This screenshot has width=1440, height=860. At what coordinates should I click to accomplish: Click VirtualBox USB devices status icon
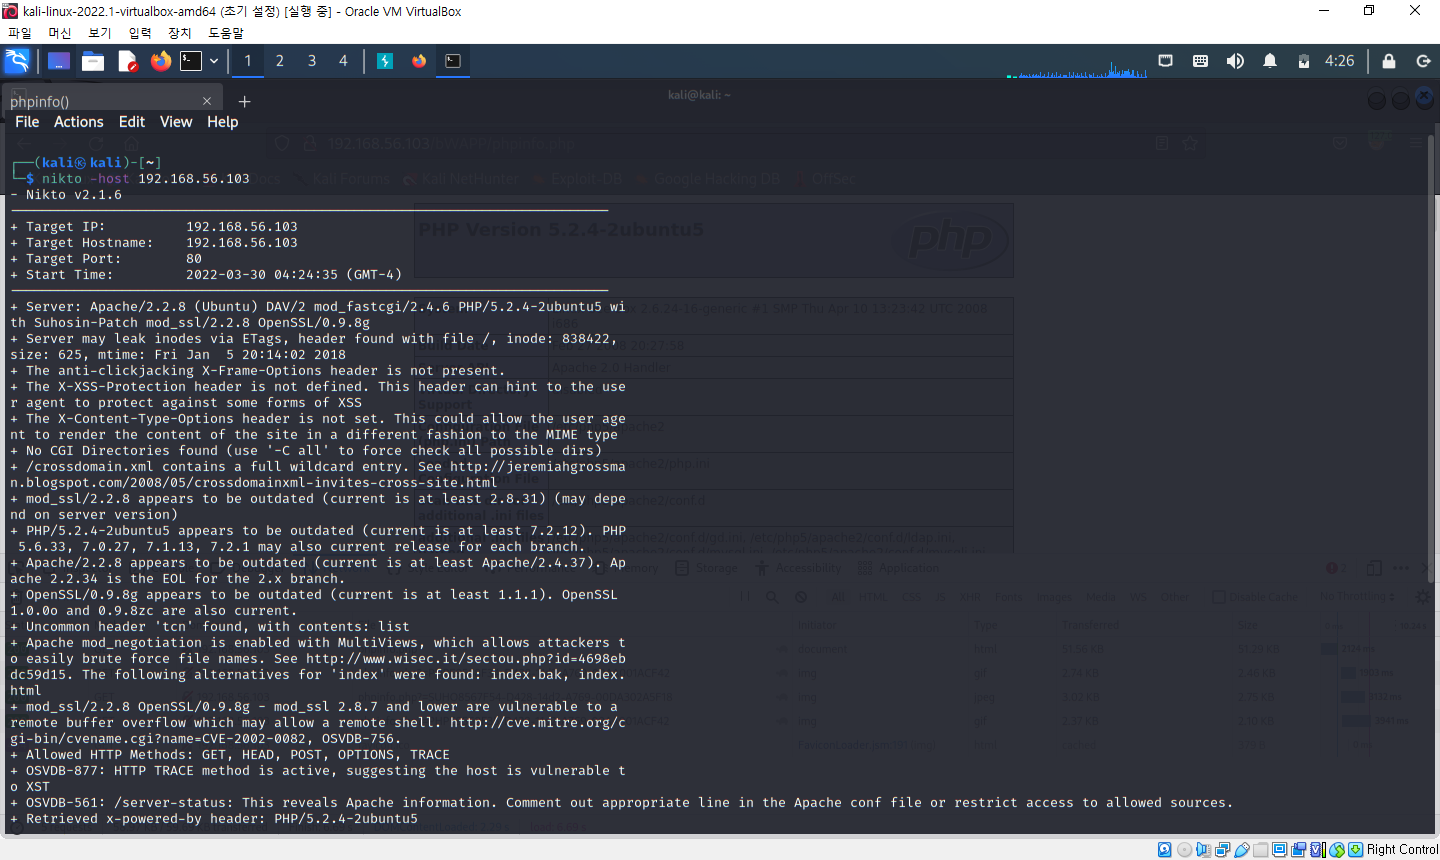(1242, 850)
